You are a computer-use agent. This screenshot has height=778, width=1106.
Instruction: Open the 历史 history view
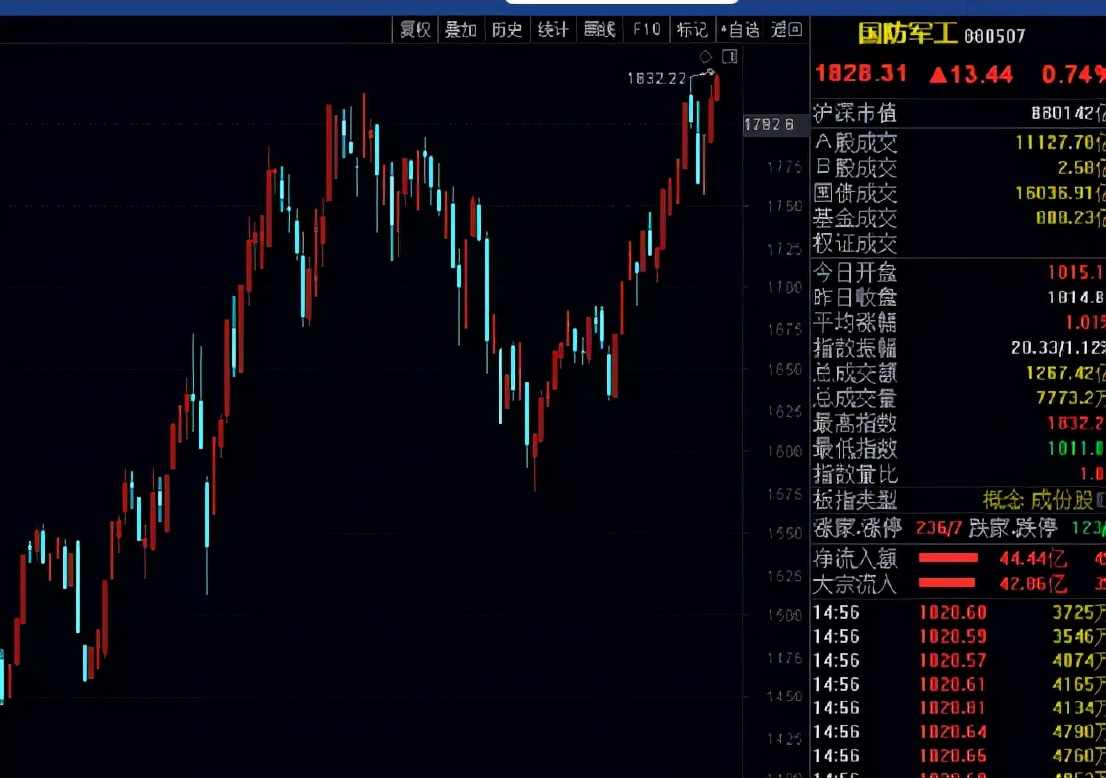tap(506, 30)
